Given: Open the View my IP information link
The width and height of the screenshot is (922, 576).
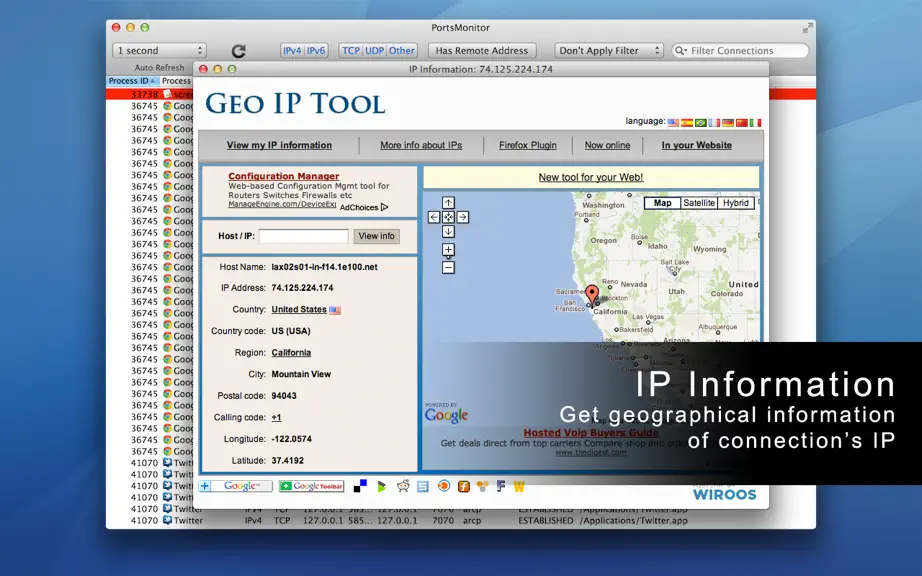Looking at the screenshot, I should [x=279, y=145].
